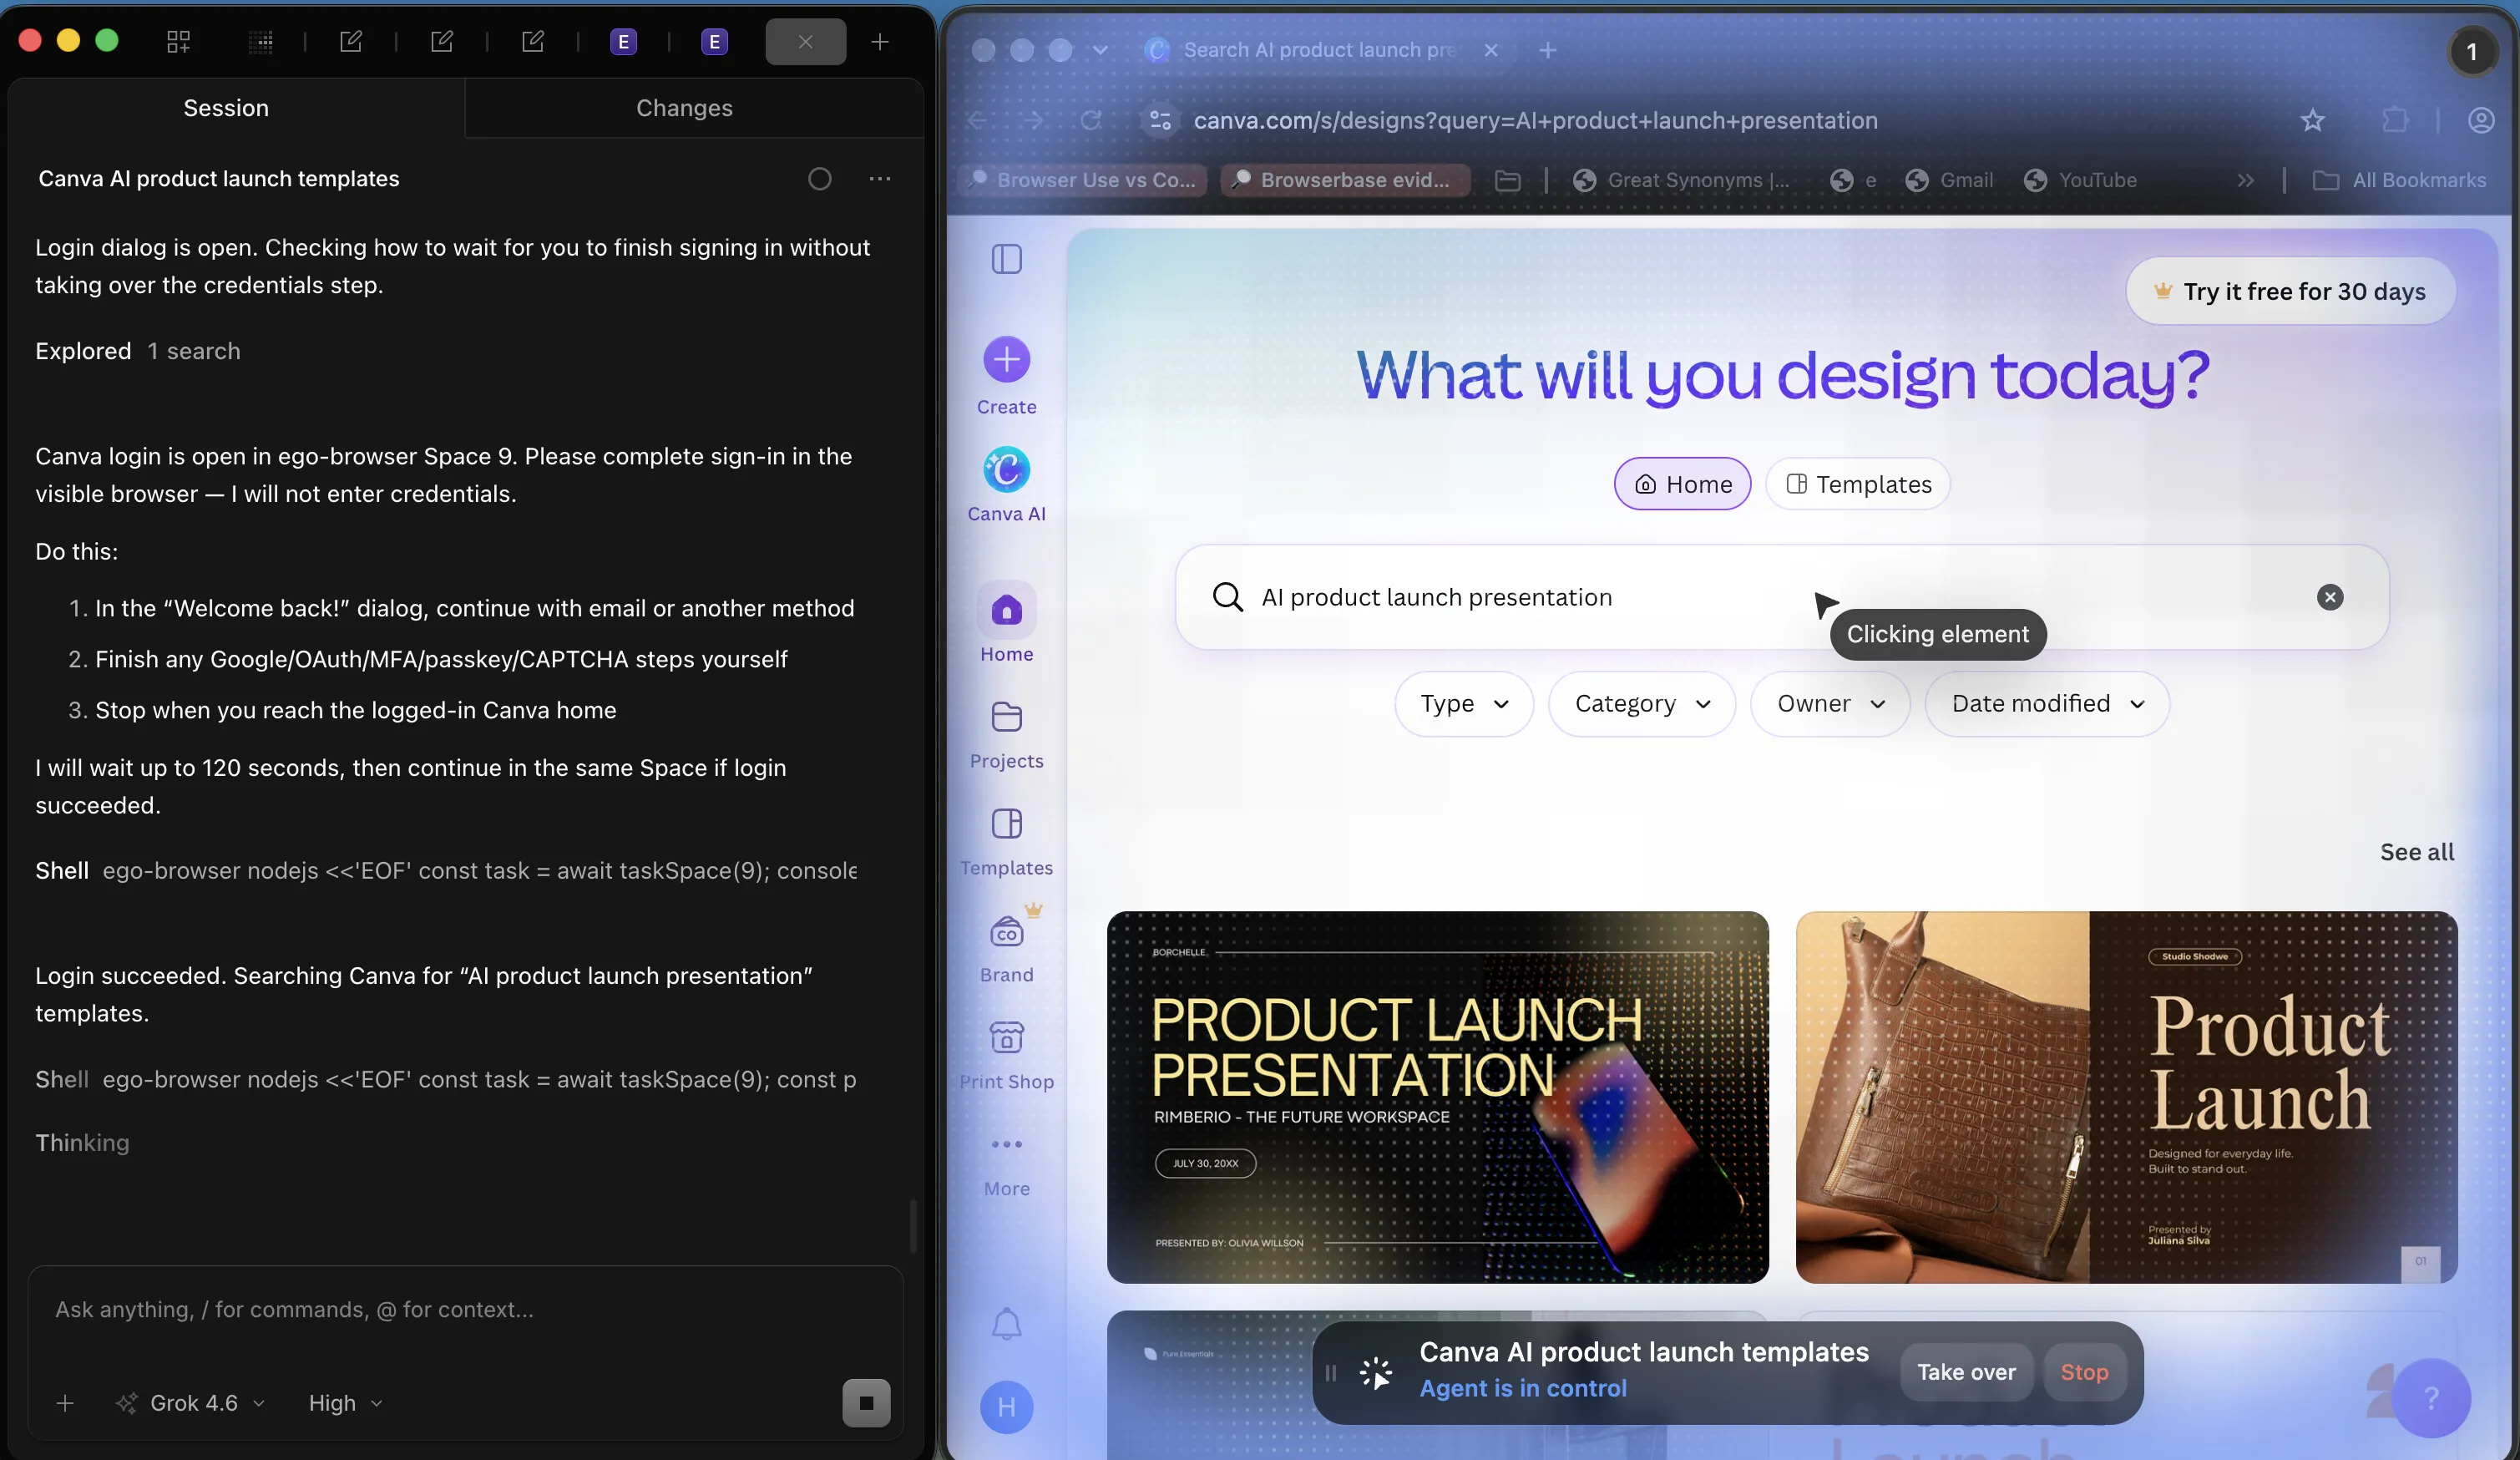This screenshot has width=2520, height=1460.
Task: Open the High reasoning level dropdown
Action: point(345,1403)
